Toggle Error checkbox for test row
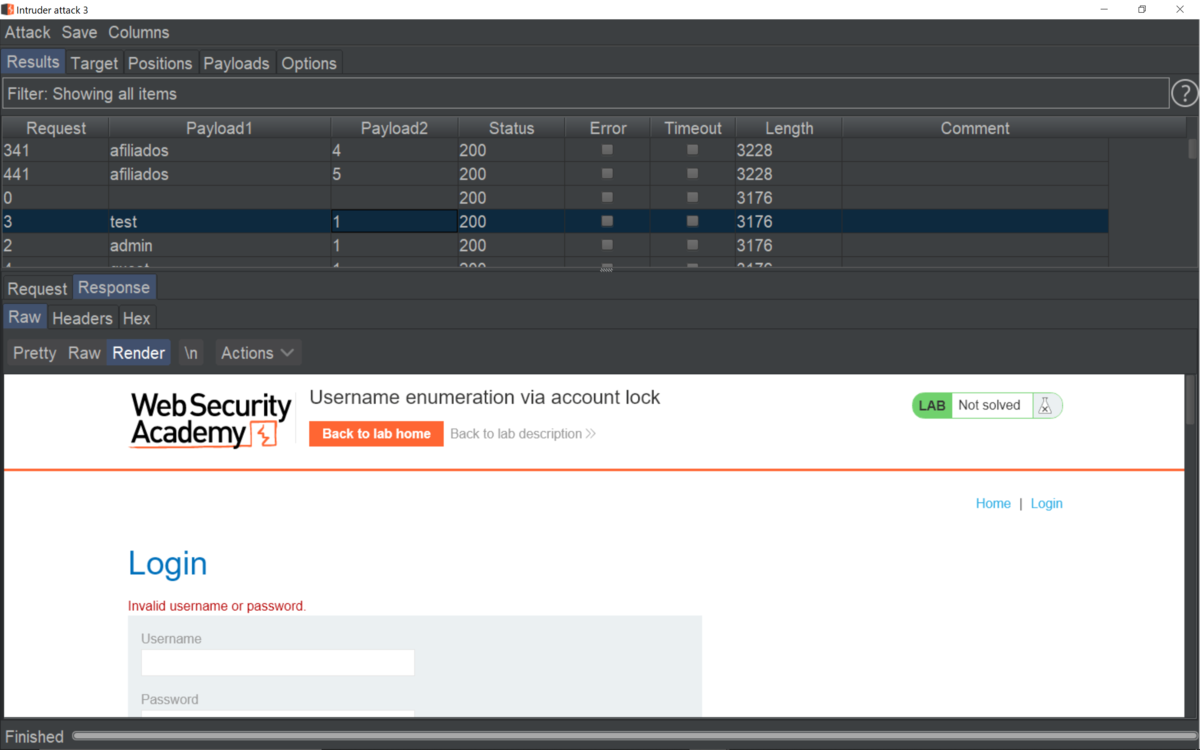The image size is (1200, 750). click(x=607, y=221)
